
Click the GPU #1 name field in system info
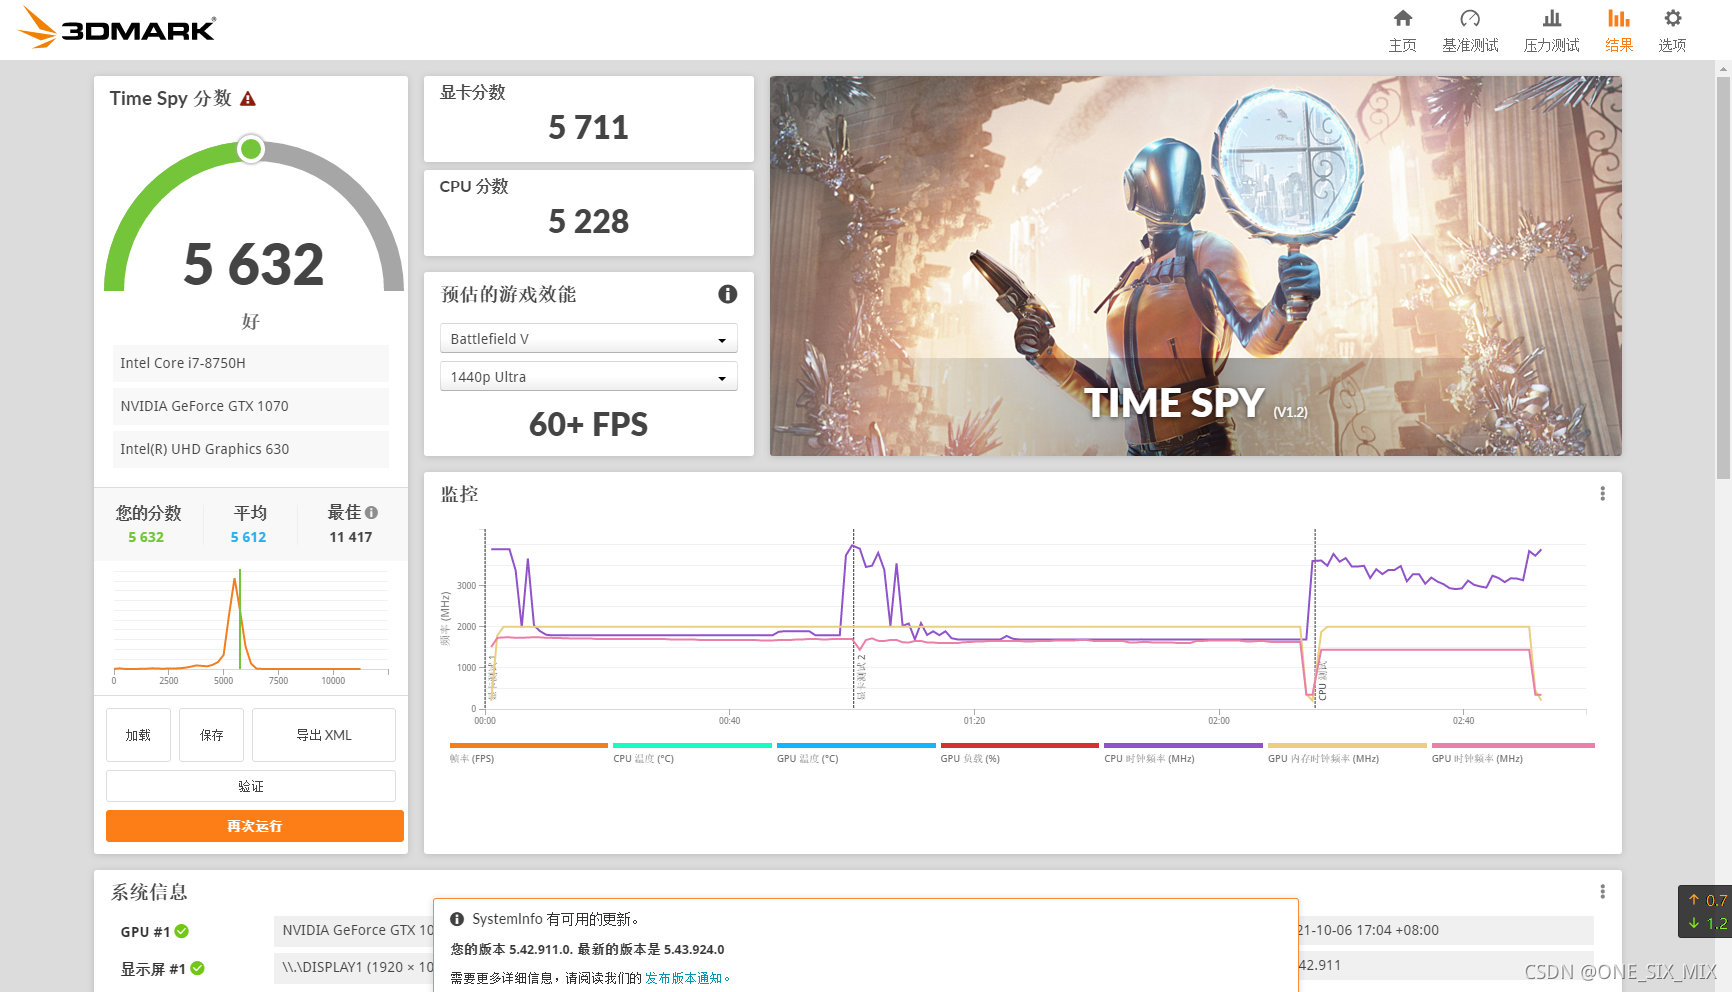click(354, 930)
